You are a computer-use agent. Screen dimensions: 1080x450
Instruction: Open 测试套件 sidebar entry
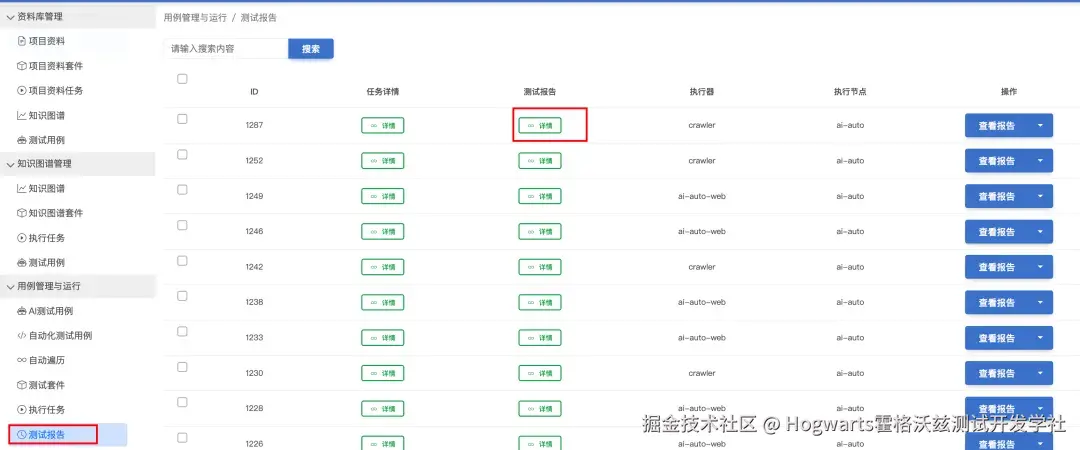coord(41,385)
